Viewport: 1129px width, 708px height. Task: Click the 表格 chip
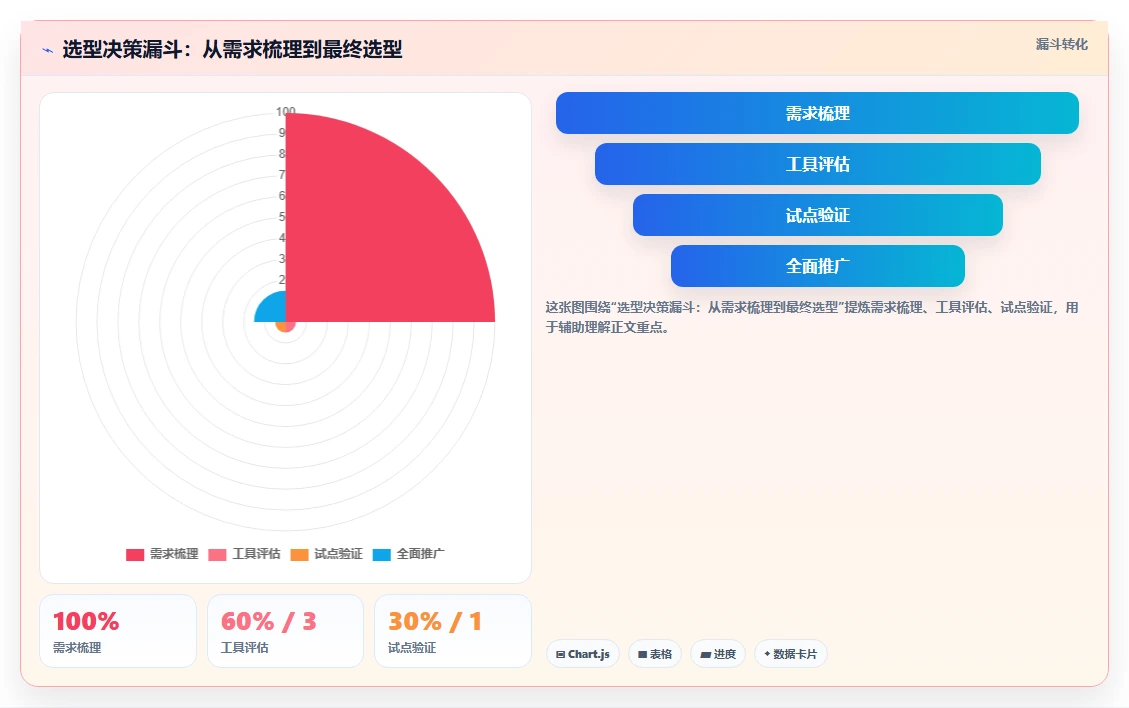point(655,654)
